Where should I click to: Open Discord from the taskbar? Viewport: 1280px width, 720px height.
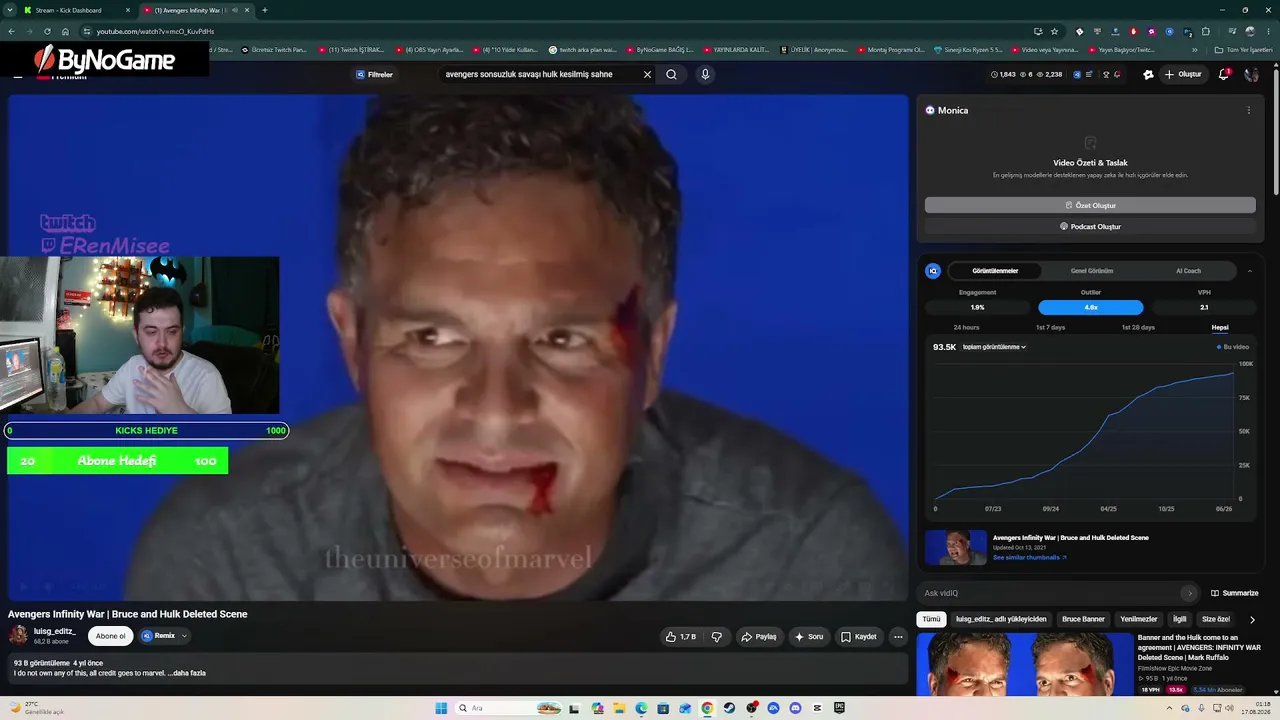point(795,708)
